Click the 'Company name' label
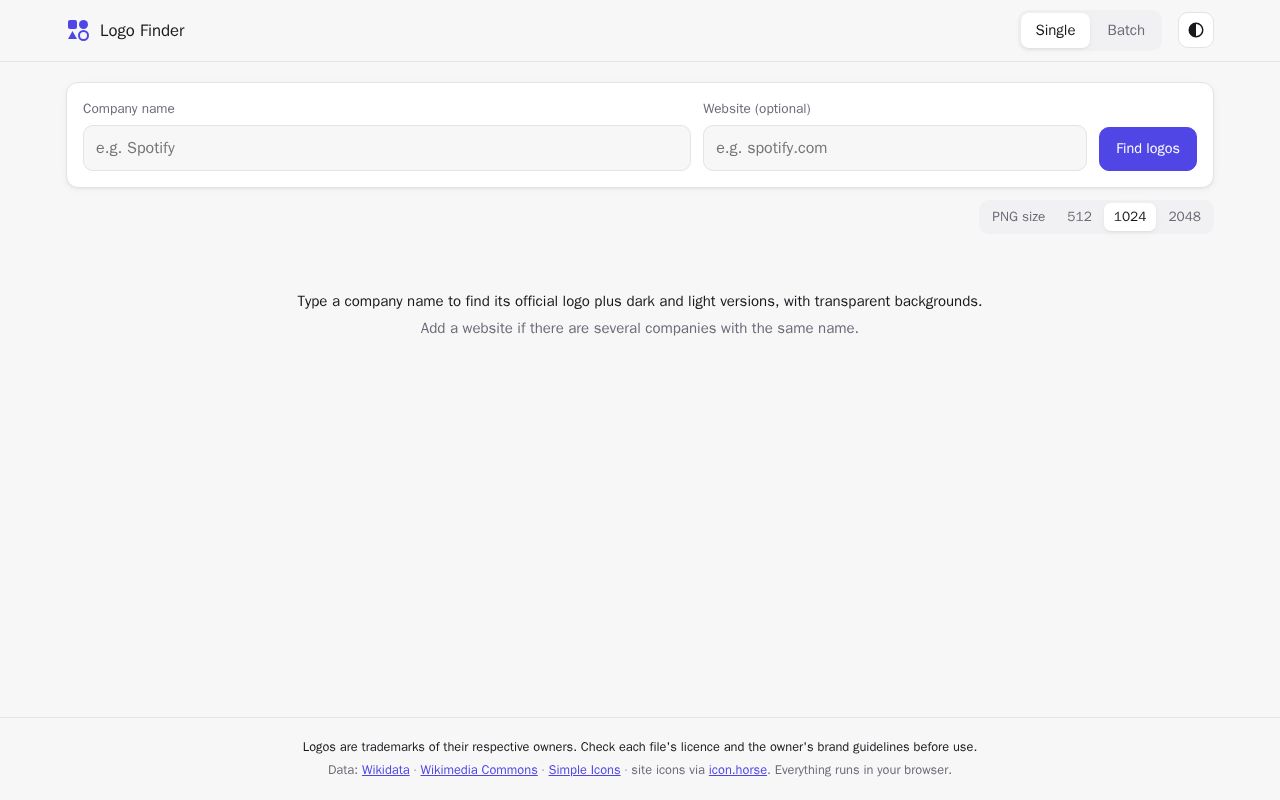1280x800 pixels. point(129,109)
